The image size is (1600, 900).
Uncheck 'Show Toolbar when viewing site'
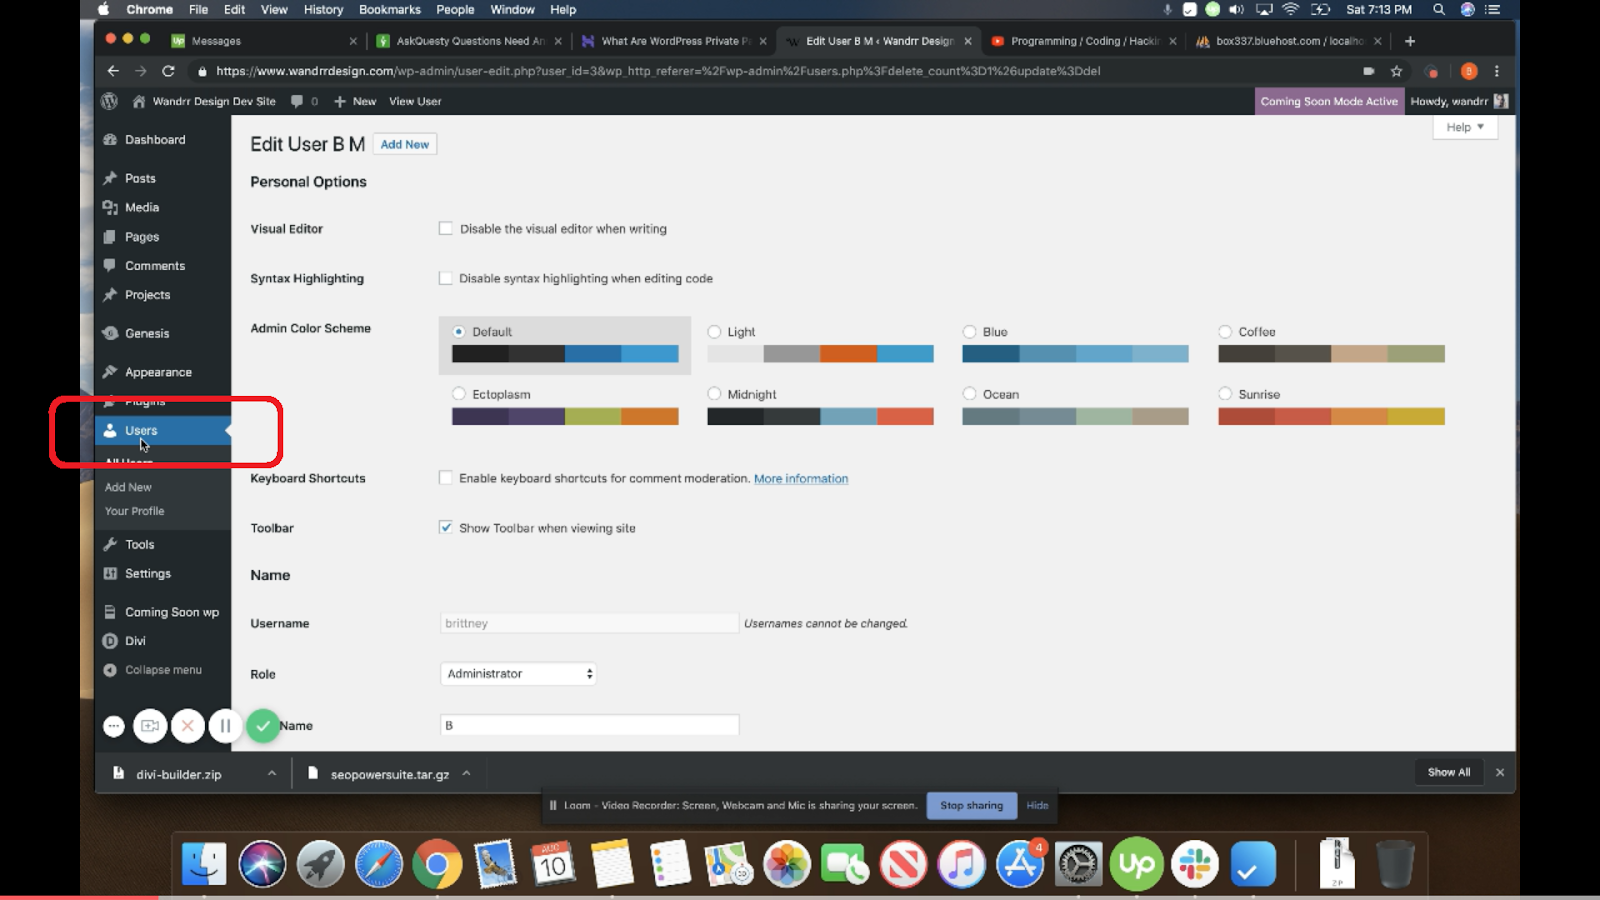coord(445,527)
